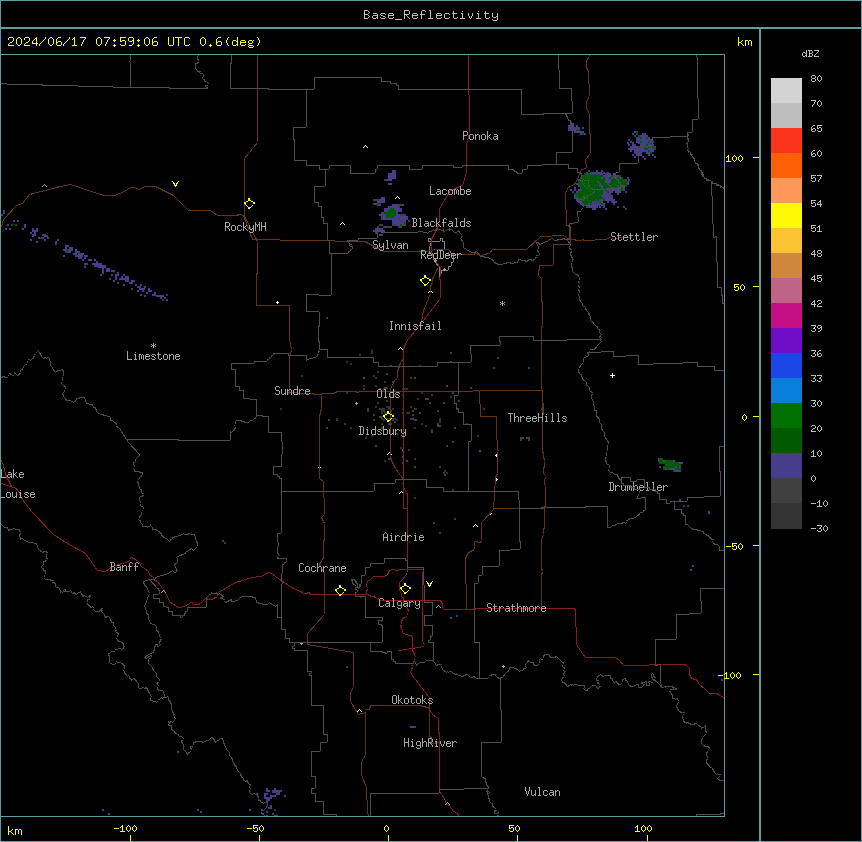Click the Strathmore label
The width and height of the screenshot is (862, 842).
point(516,608)
